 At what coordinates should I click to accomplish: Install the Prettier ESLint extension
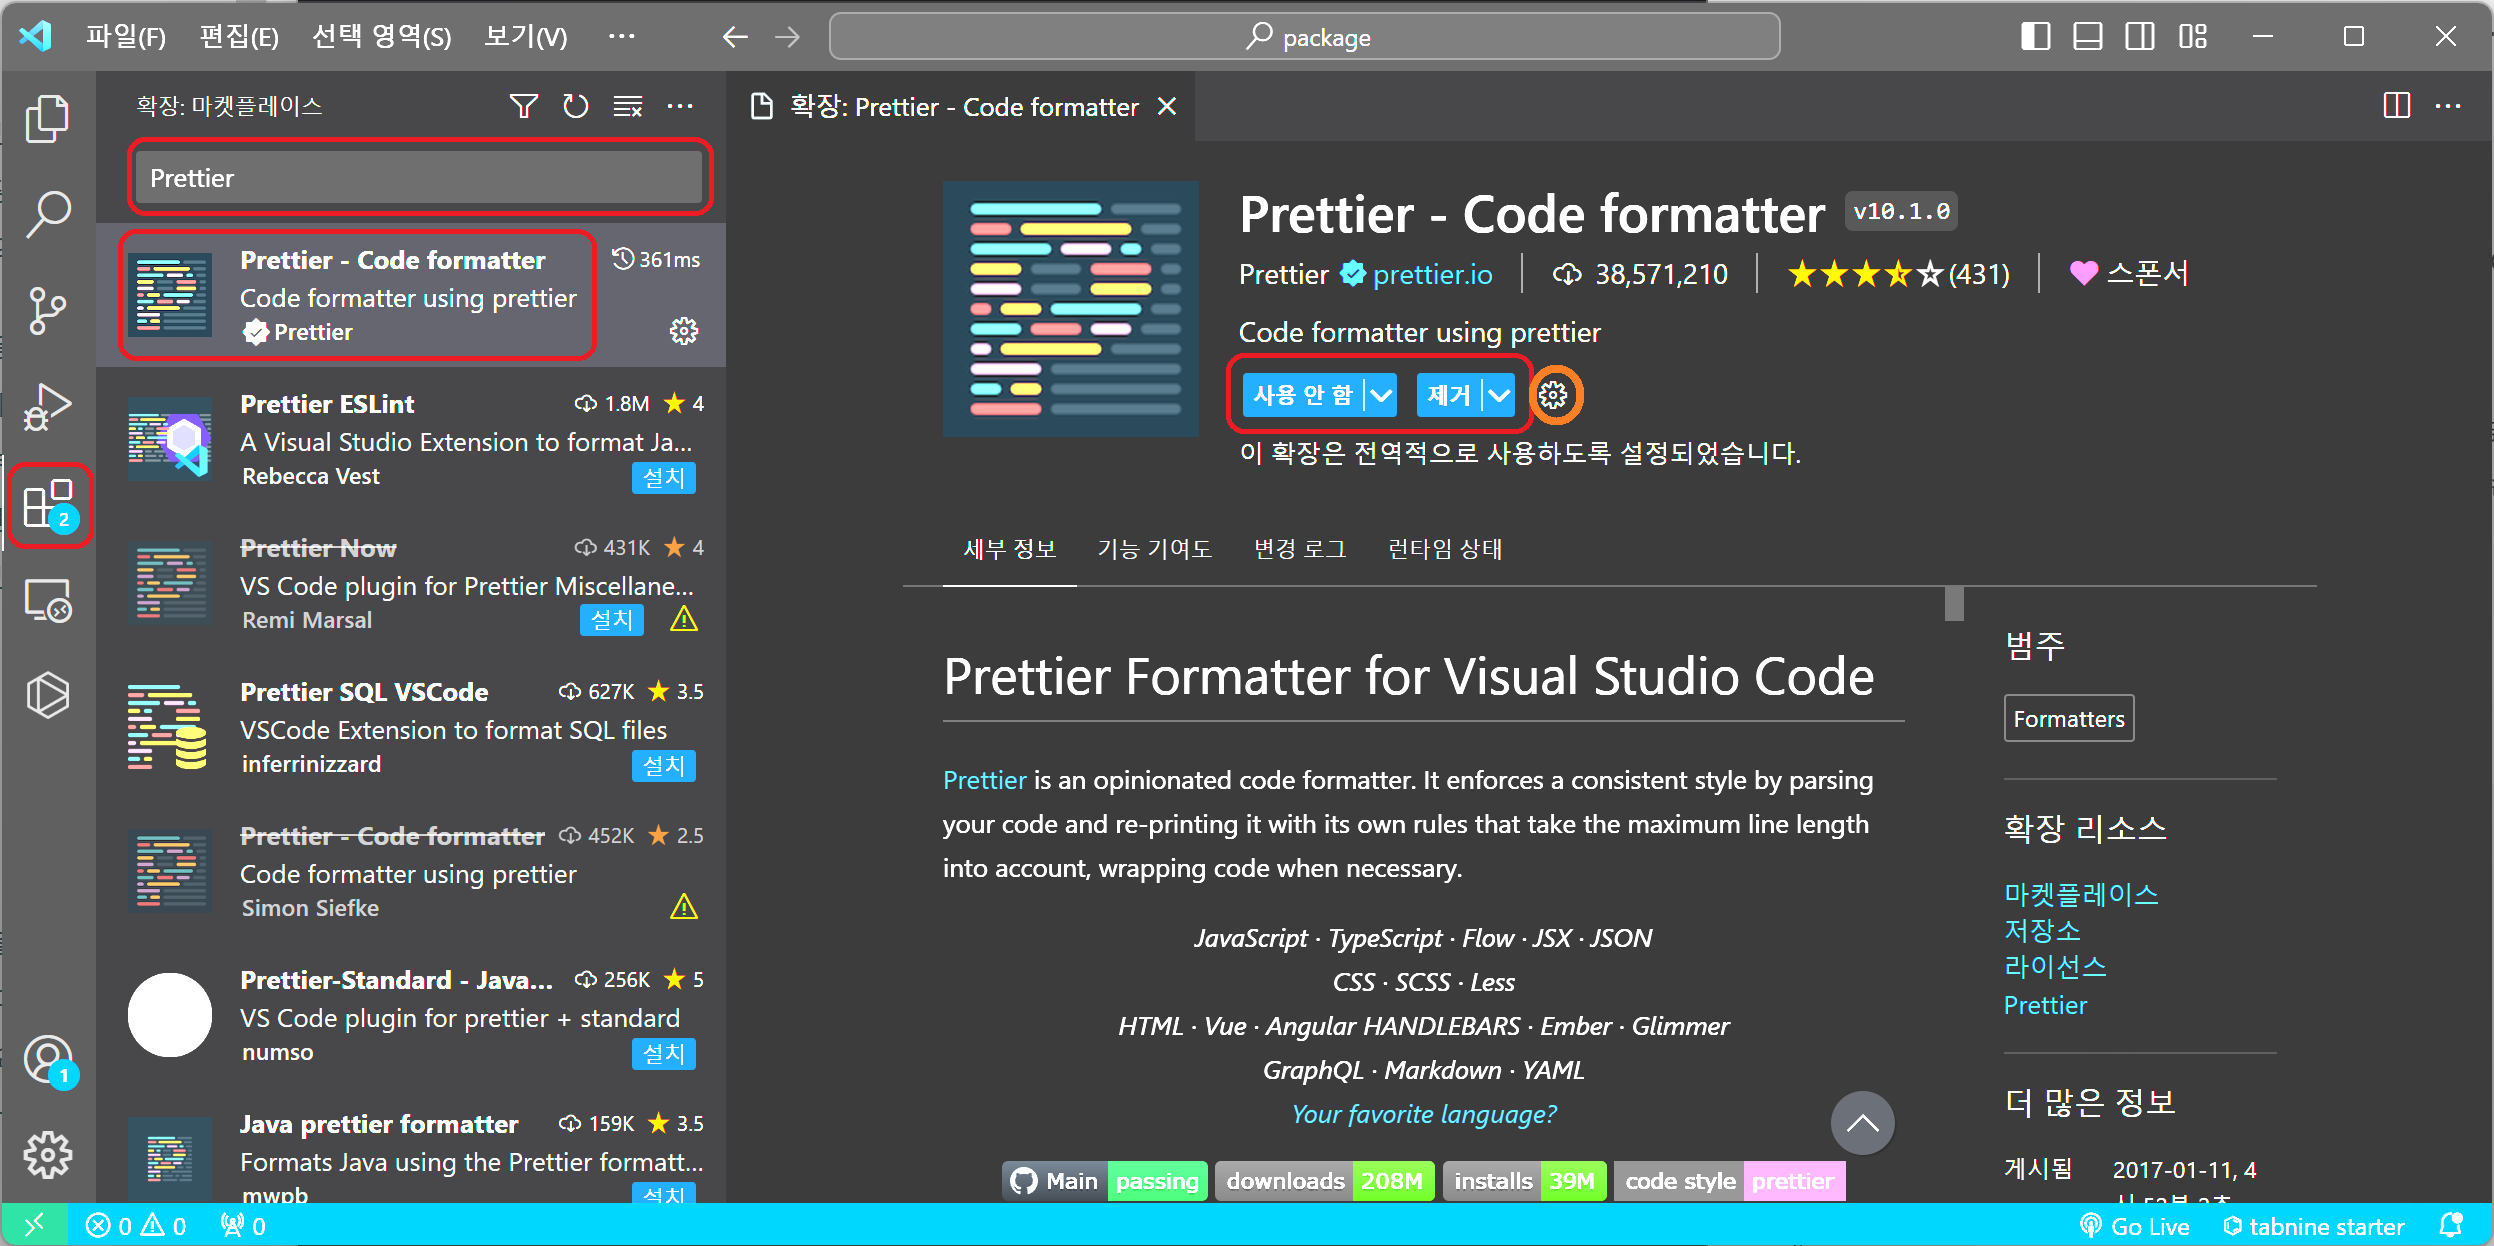[663, 478]
